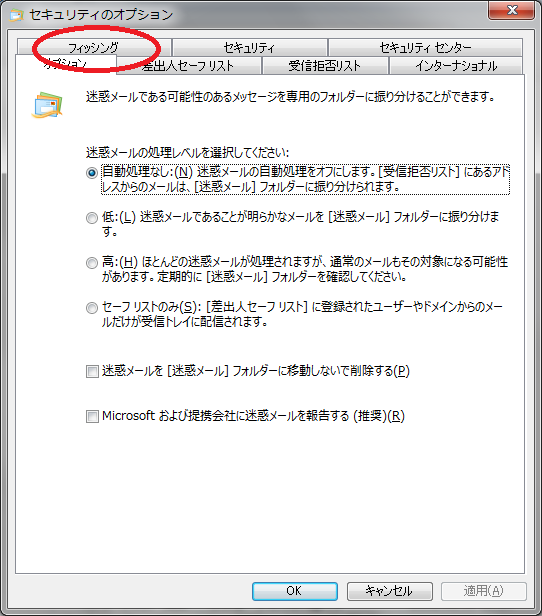Viewport: 542px width, 616px height.
Task: Click the OK button
Action: [295, 591]
